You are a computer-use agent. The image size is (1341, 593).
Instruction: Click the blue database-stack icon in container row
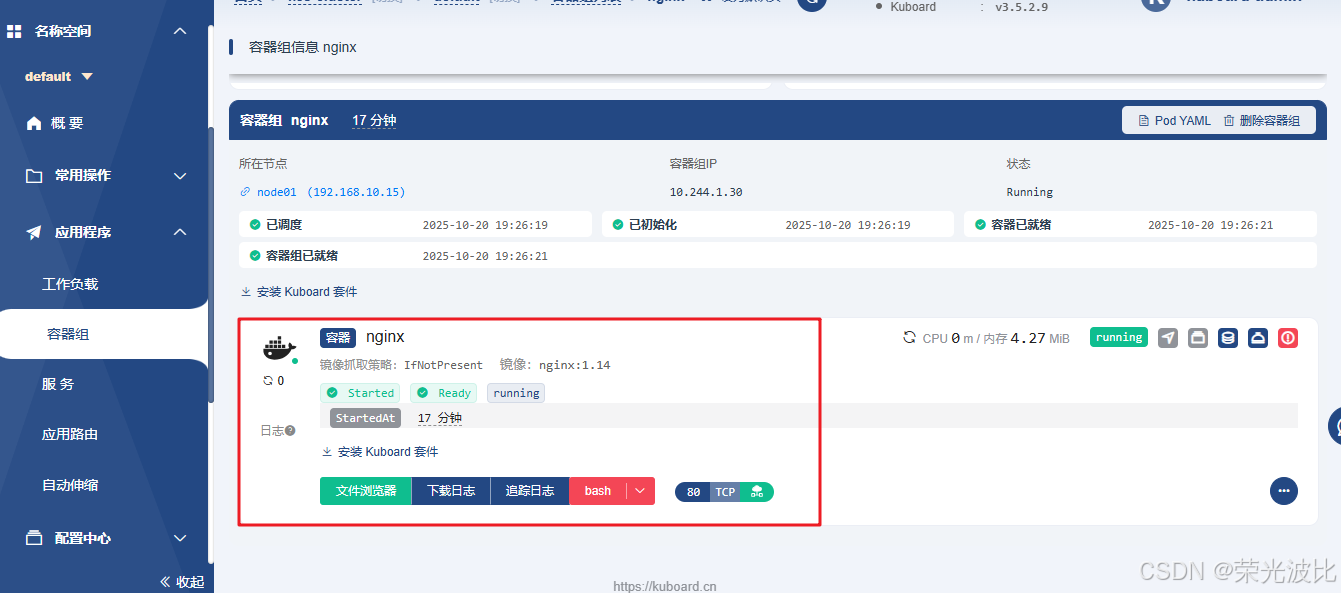pyautogui.click(x=1228, y=338)
